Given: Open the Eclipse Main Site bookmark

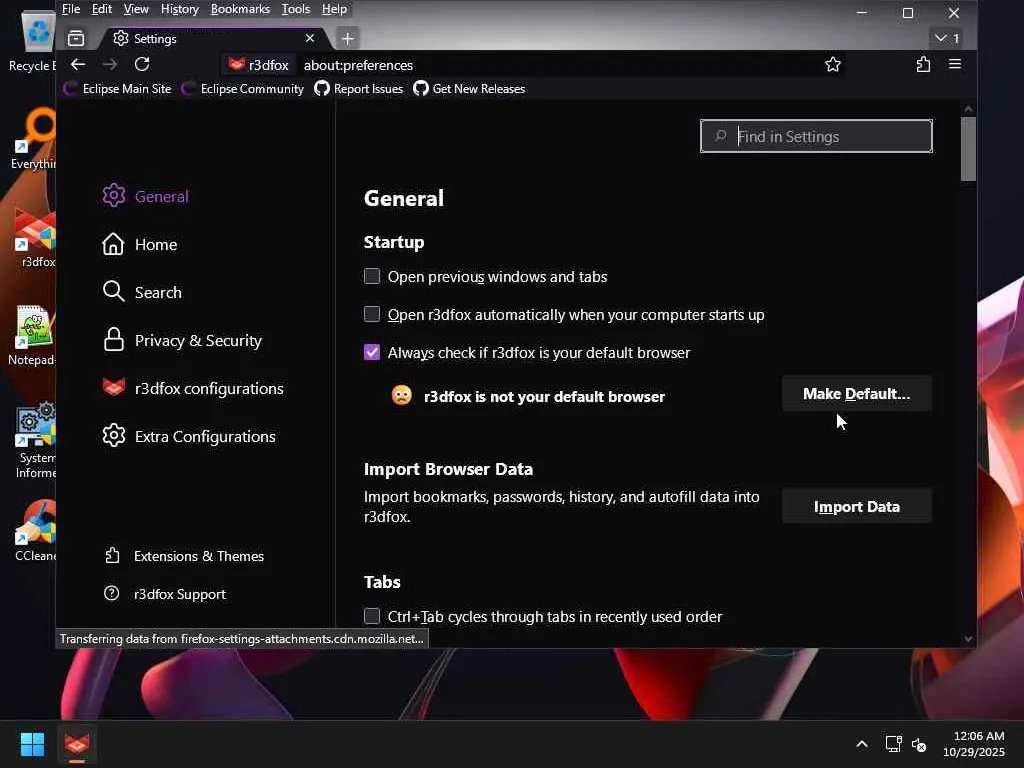Looking at the screenshot, I should 118,89.
